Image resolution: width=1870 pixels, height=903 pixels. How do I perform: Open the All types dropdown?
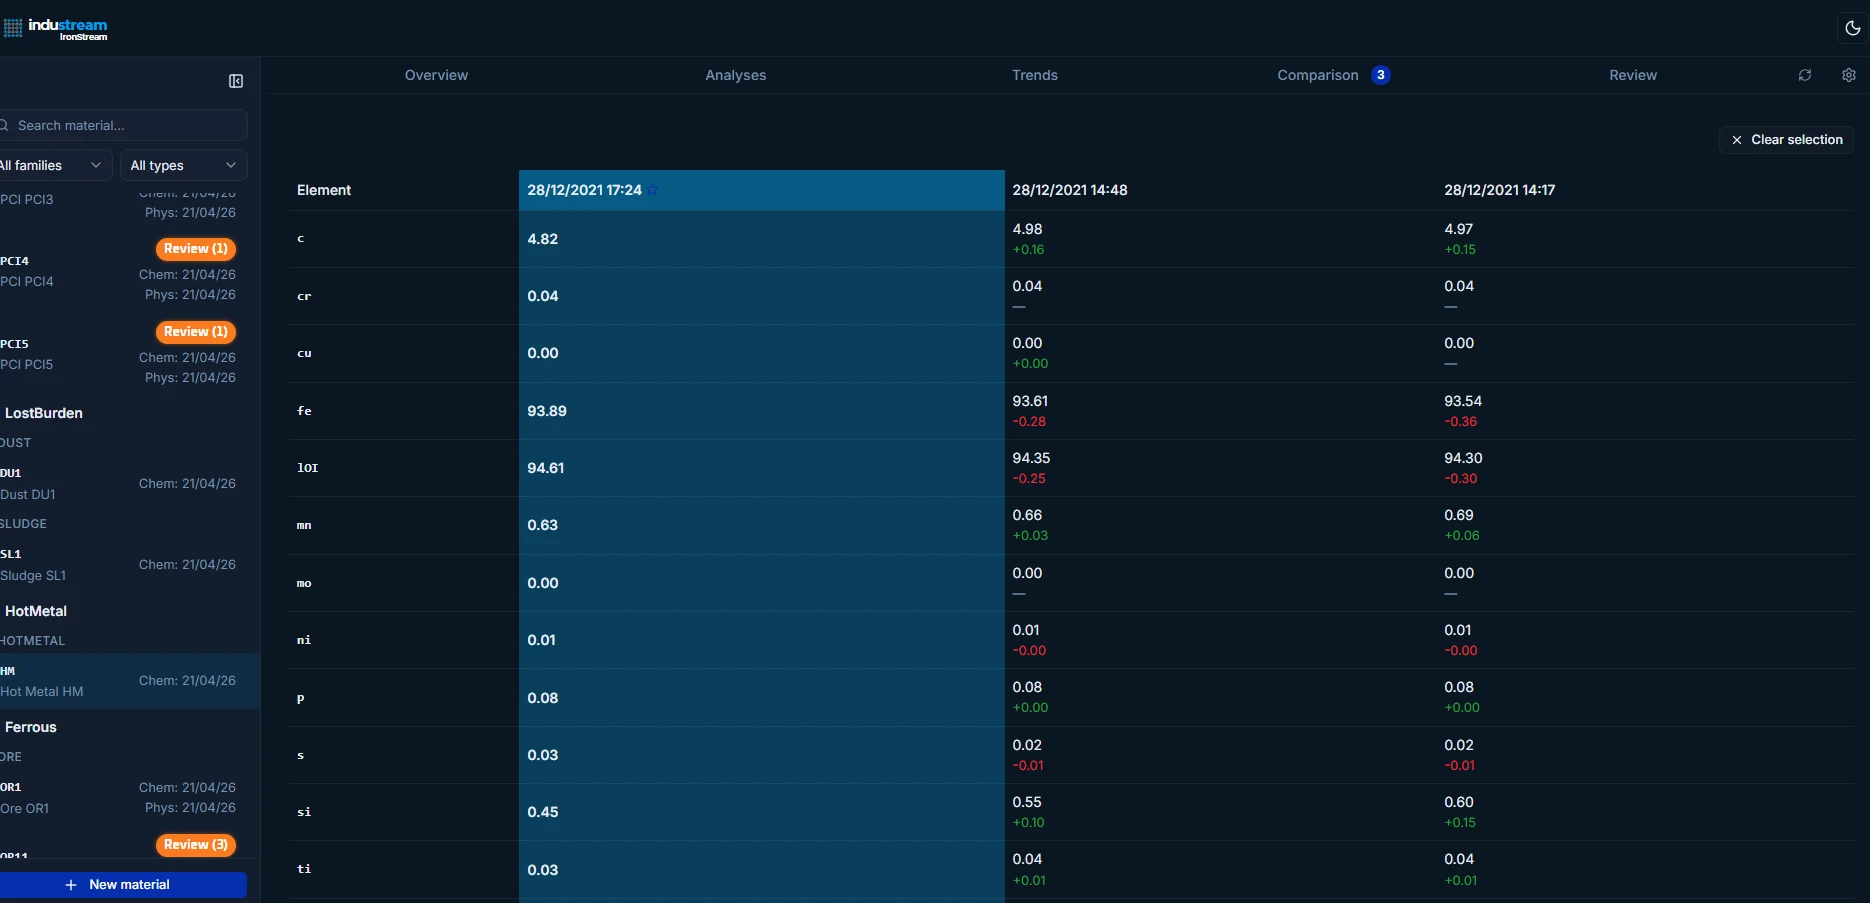point(183,165)
